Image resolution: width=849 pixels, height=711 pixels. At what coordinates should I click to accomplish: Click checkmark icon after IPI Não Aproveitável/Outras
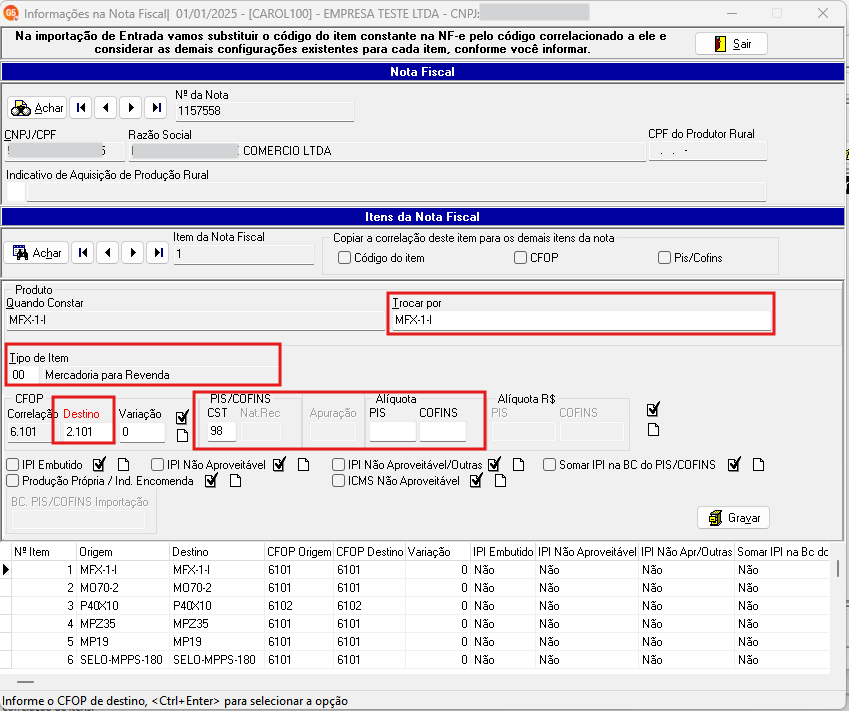pos(494,464)
